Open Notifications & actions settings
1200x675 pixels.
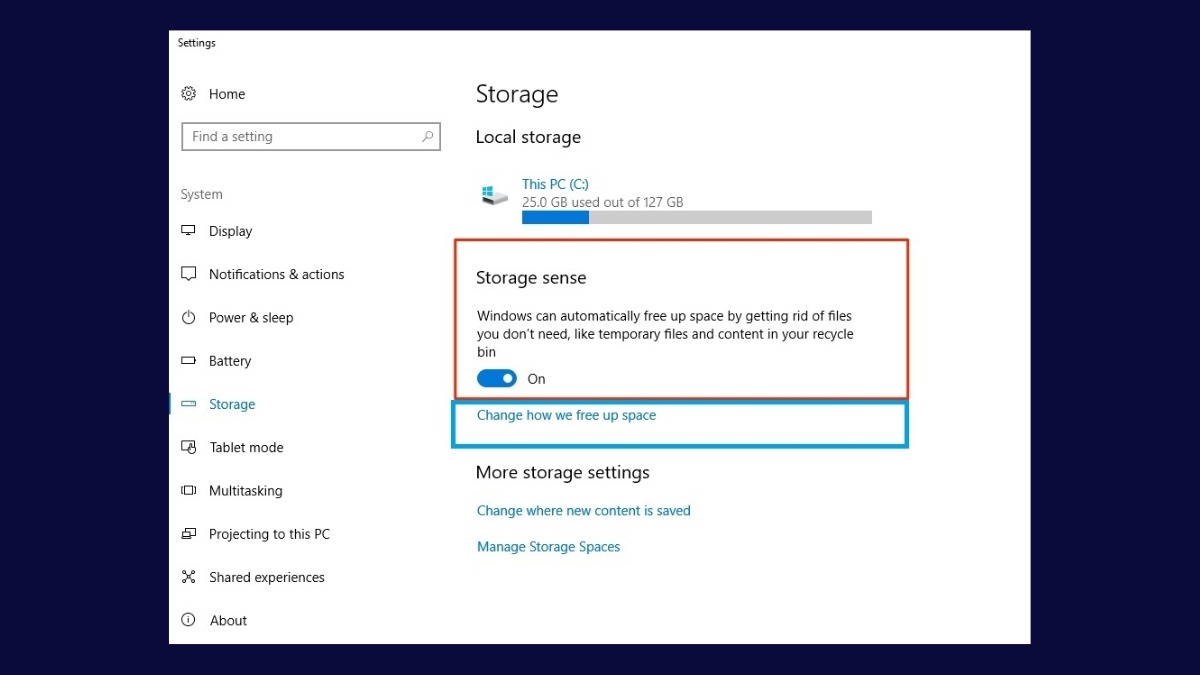coord(276,274)
